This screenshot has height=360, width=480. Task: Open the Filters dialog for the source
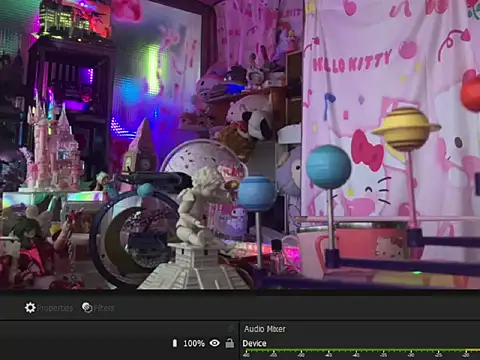click(98, 308)
